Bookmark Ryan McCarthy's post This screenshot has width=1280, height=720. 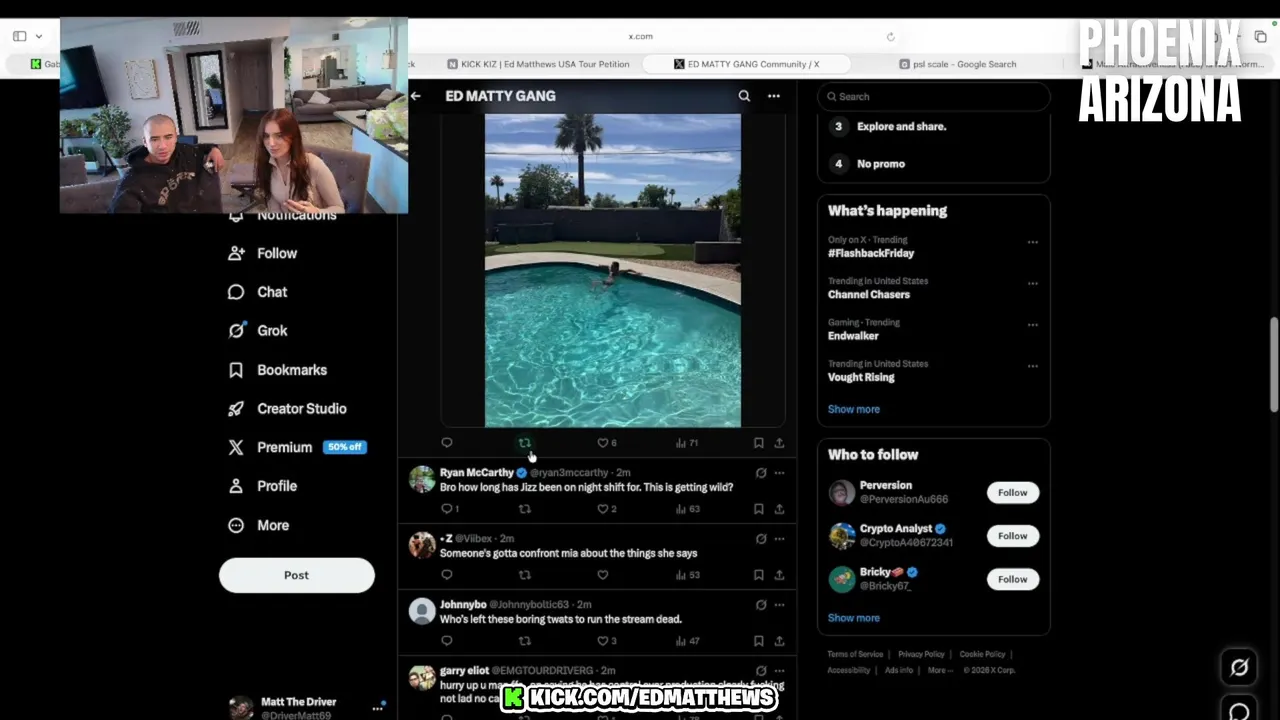[758, 509]
